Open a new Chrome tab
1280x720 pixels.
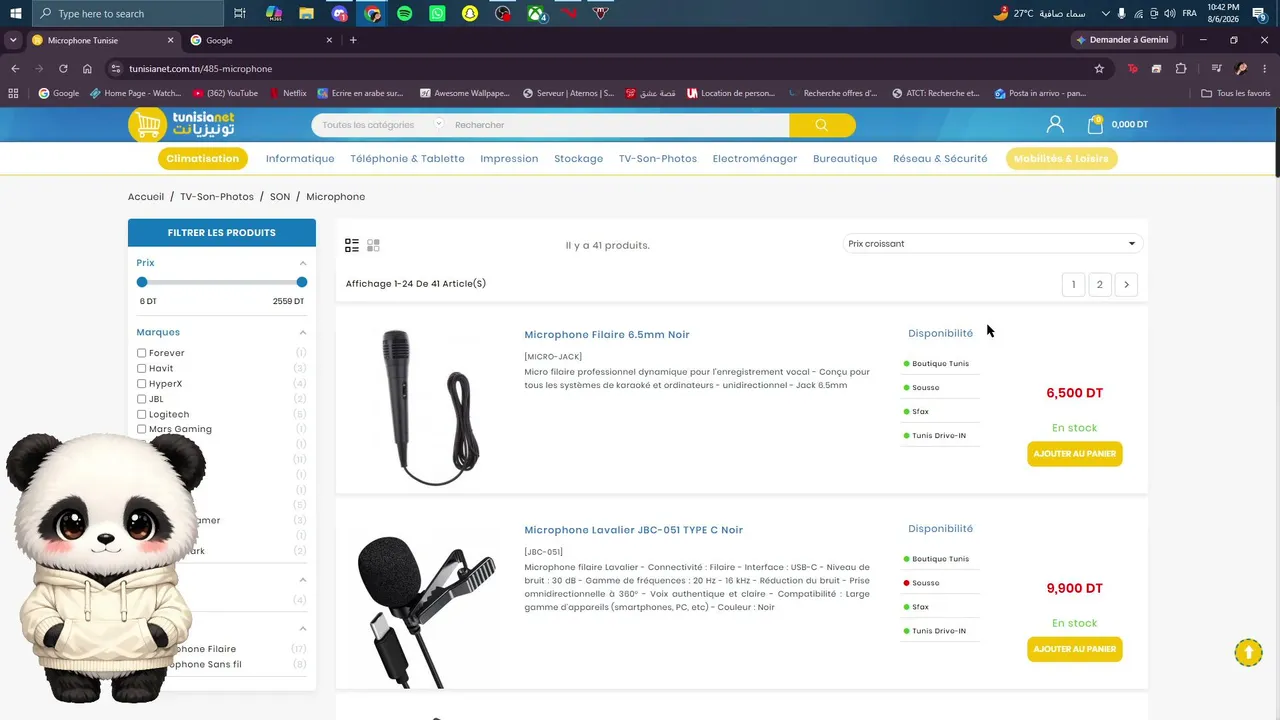tap(353, 40)
